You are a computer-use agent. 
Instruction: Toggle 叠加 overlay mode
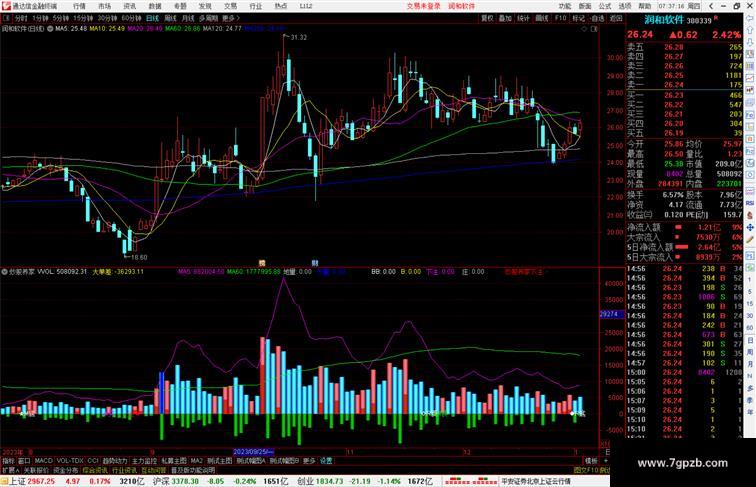pyautogui.click(x=505, y=18)
